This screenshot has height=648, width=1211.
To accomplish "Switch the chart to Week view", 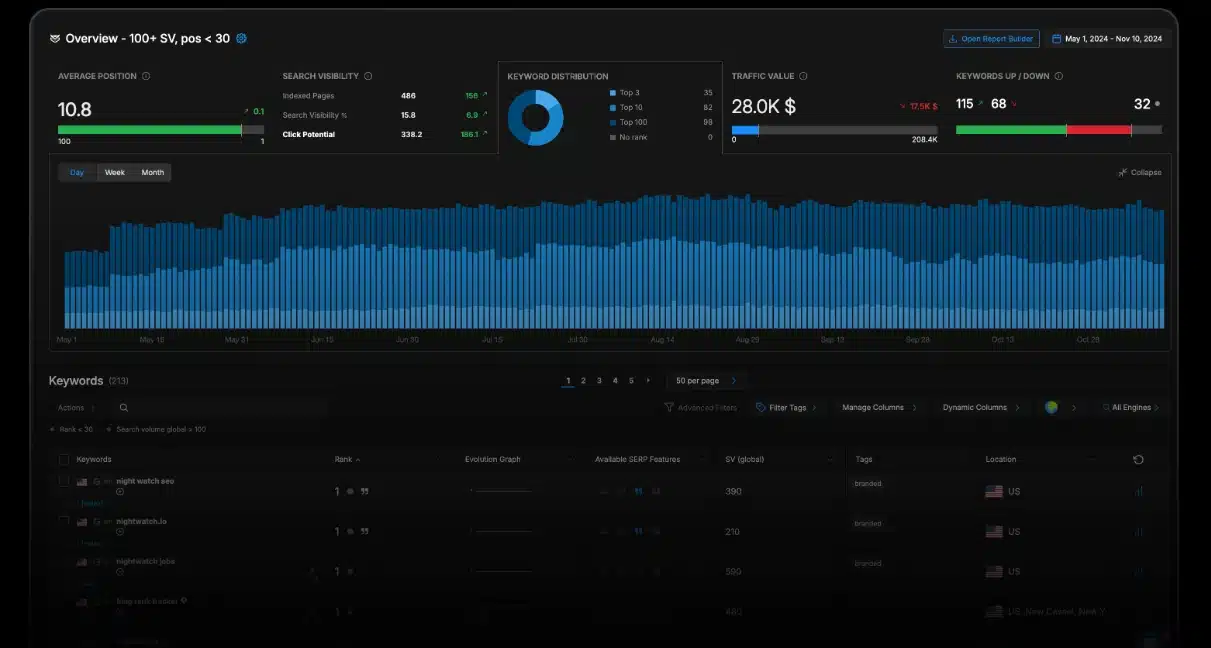I will click(113, 172).
